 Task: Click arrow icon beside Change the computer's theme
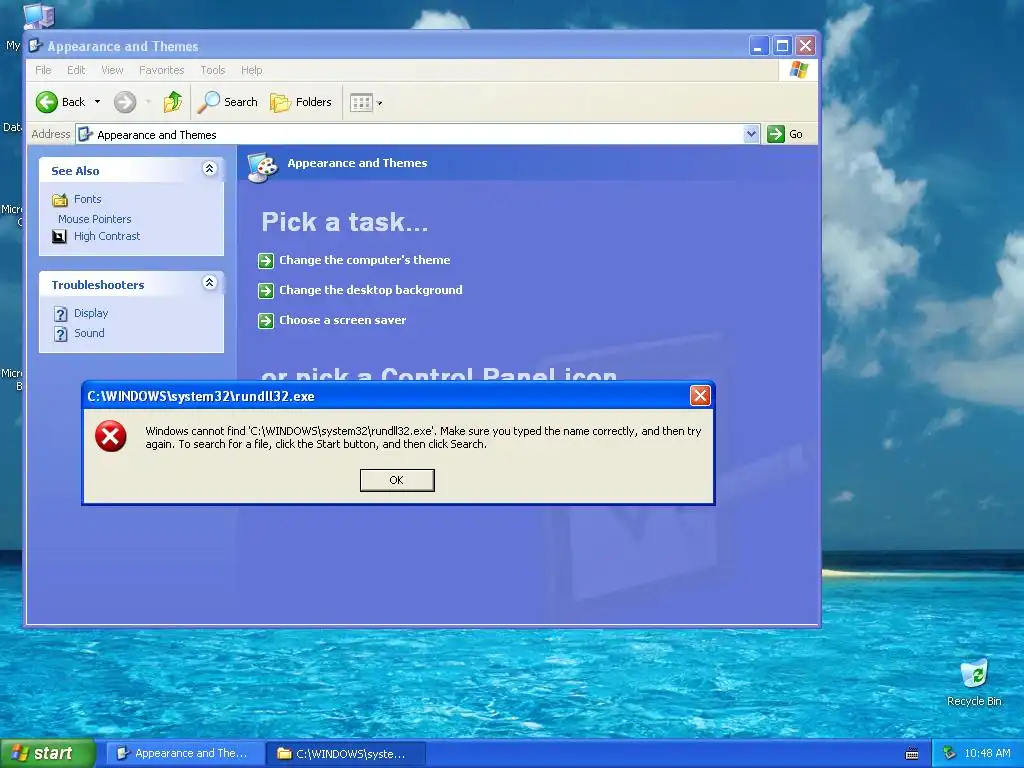pyautogui.click(x=266, y=261)
